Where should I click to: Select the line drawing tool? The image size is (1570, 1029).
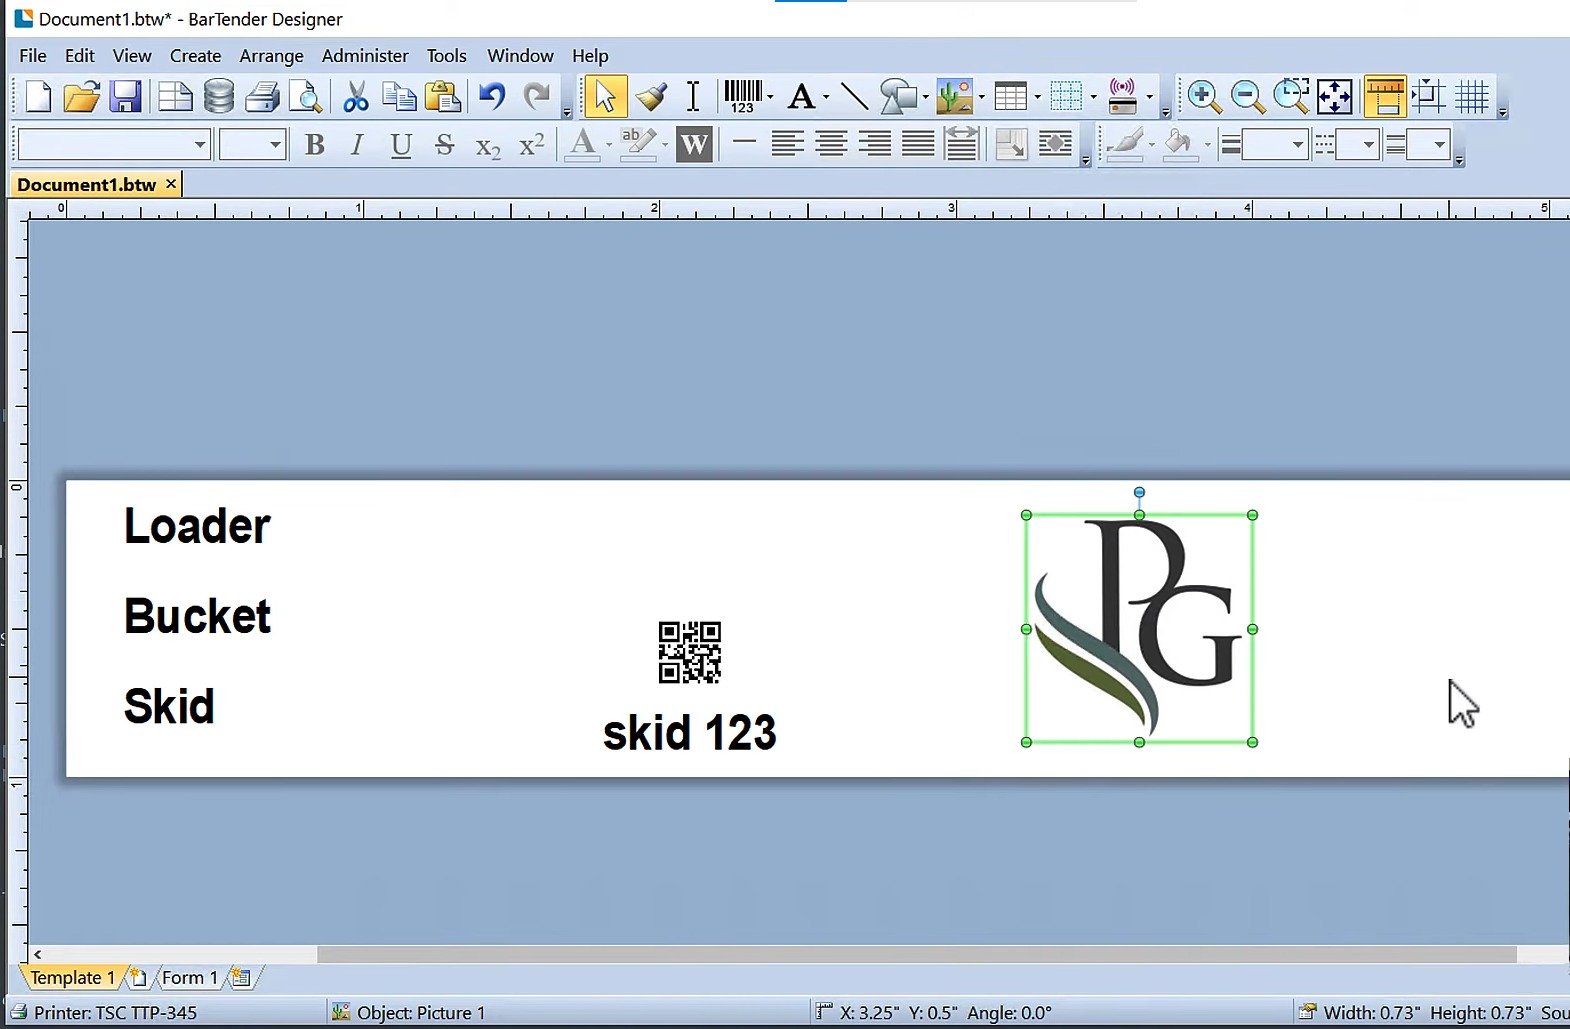tap(854, 97)
